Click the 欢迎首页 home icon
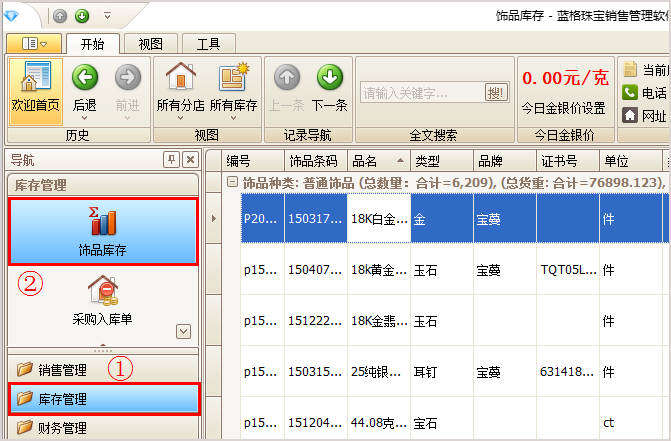Image resolution: width=671 pixels, height=441 pixels. (35, 78)
